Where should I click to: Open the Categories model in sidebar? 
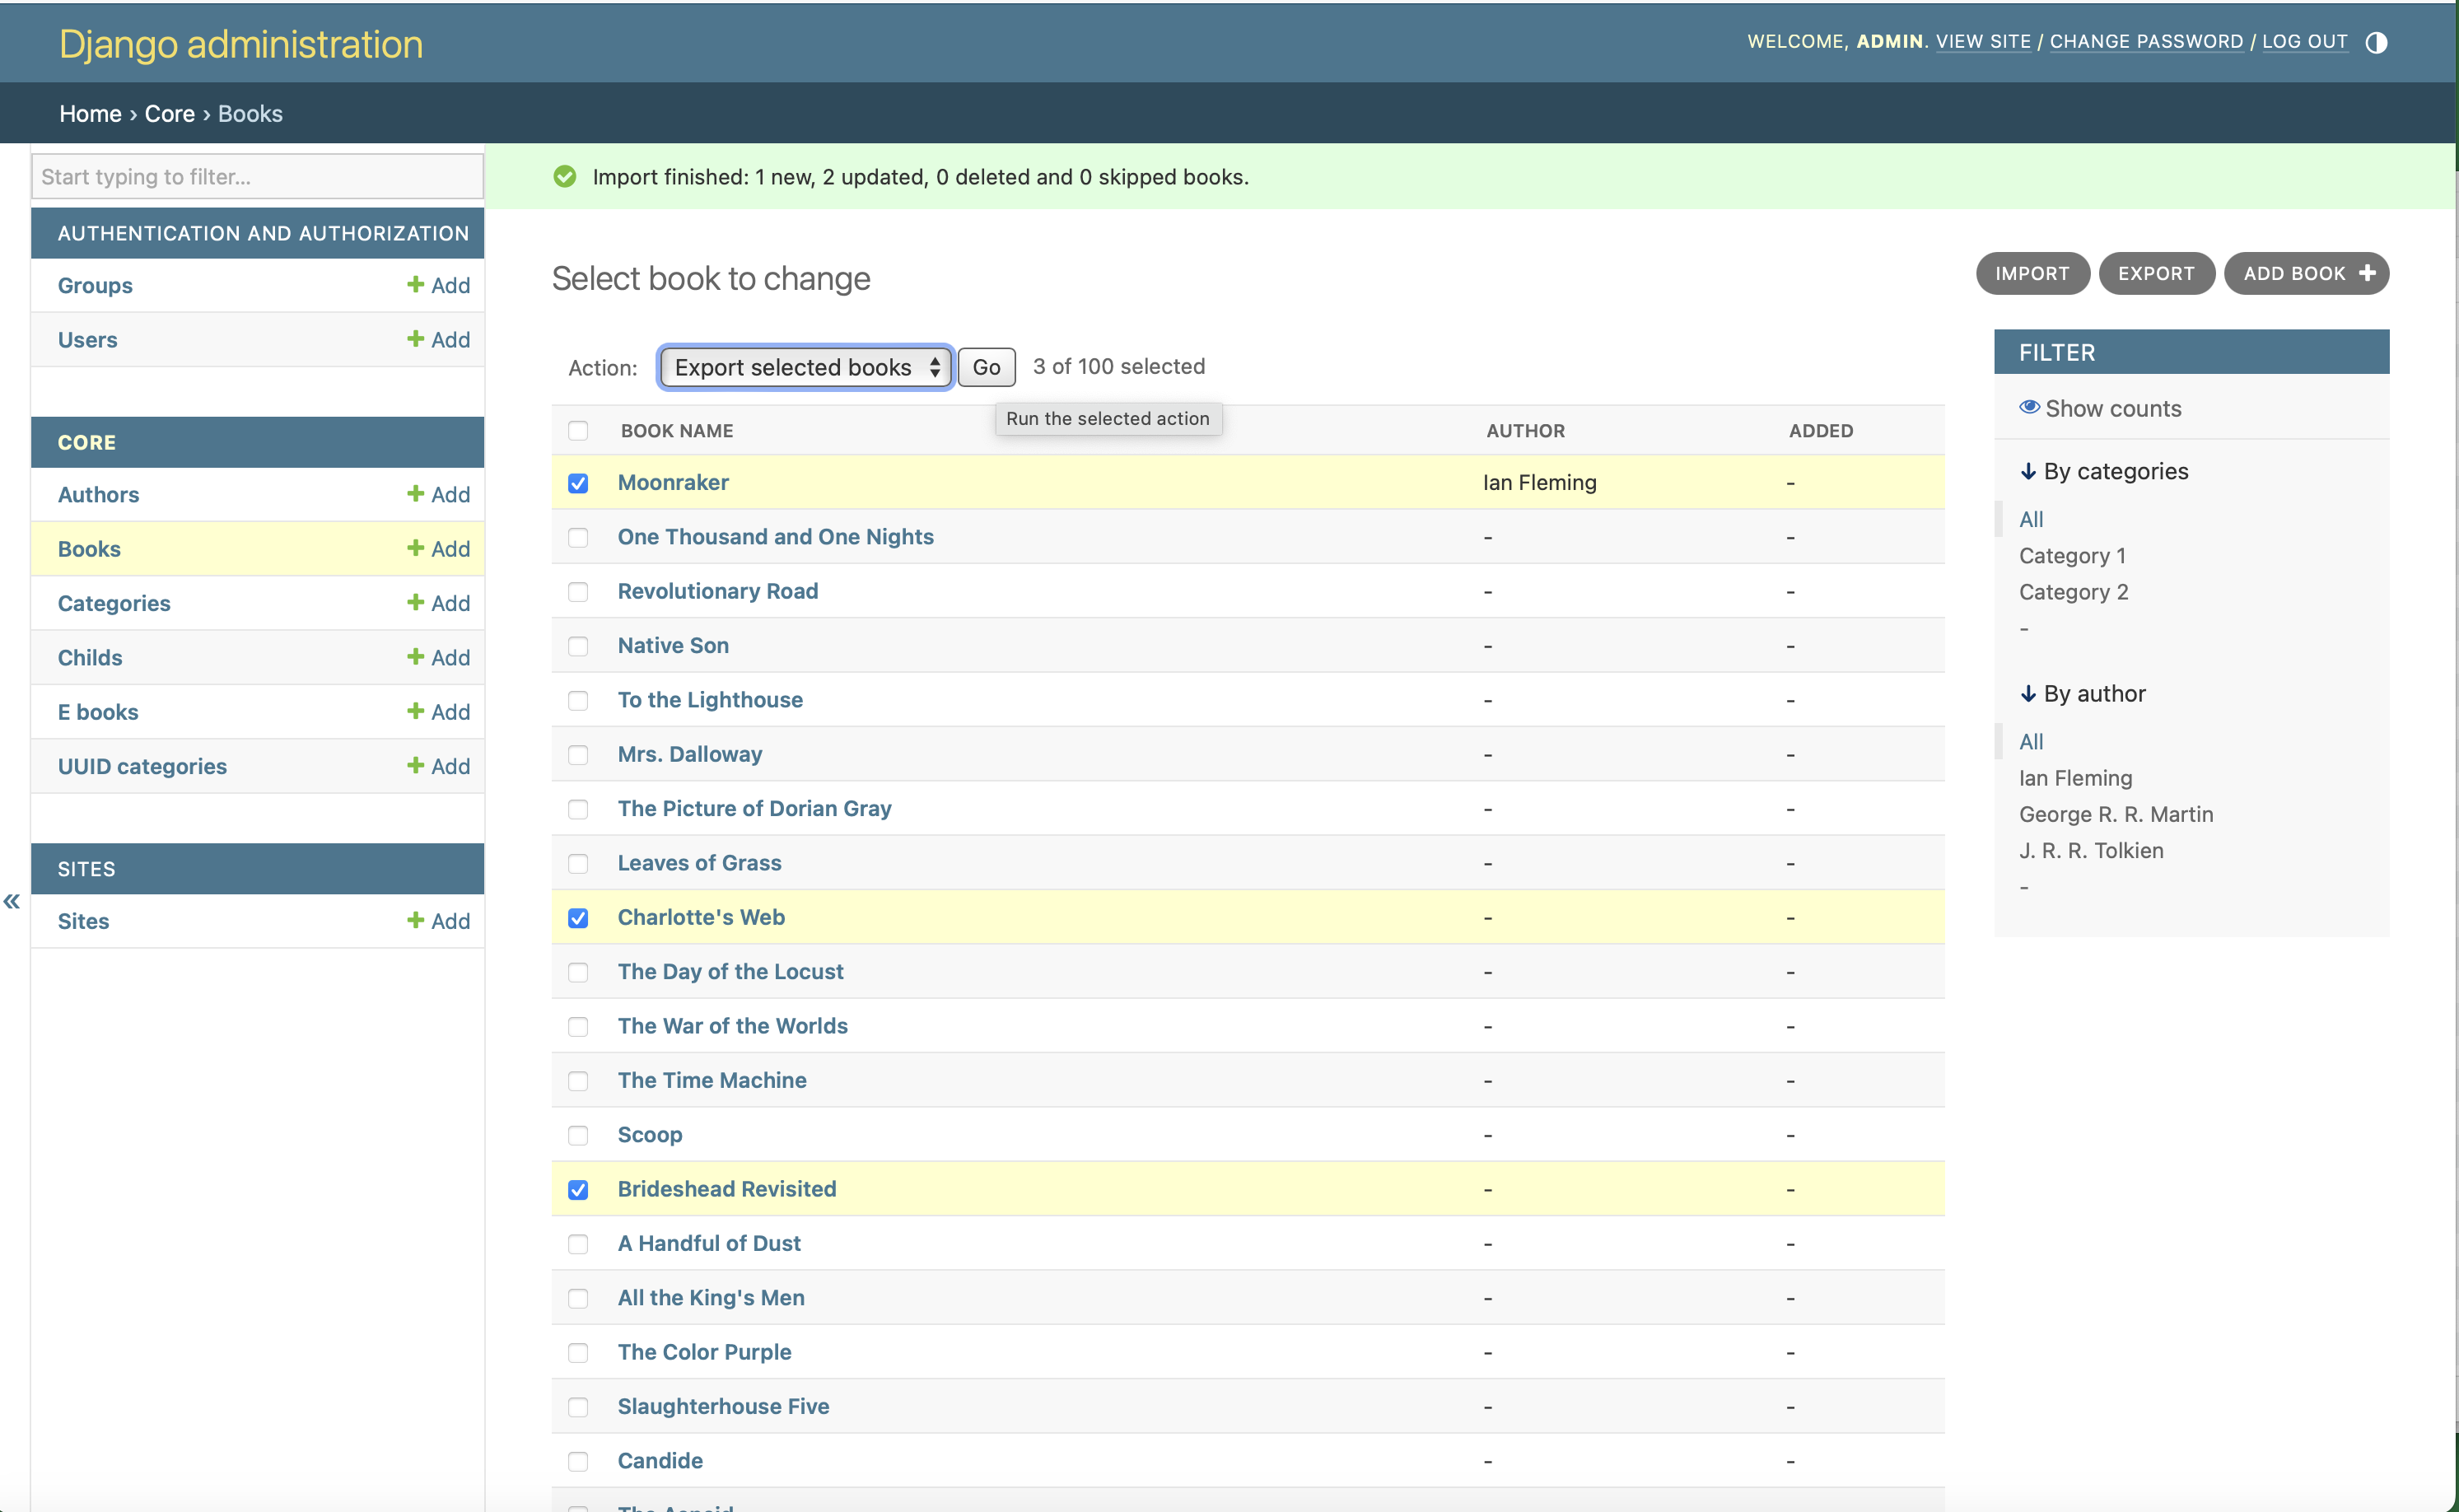coord(114,603)
